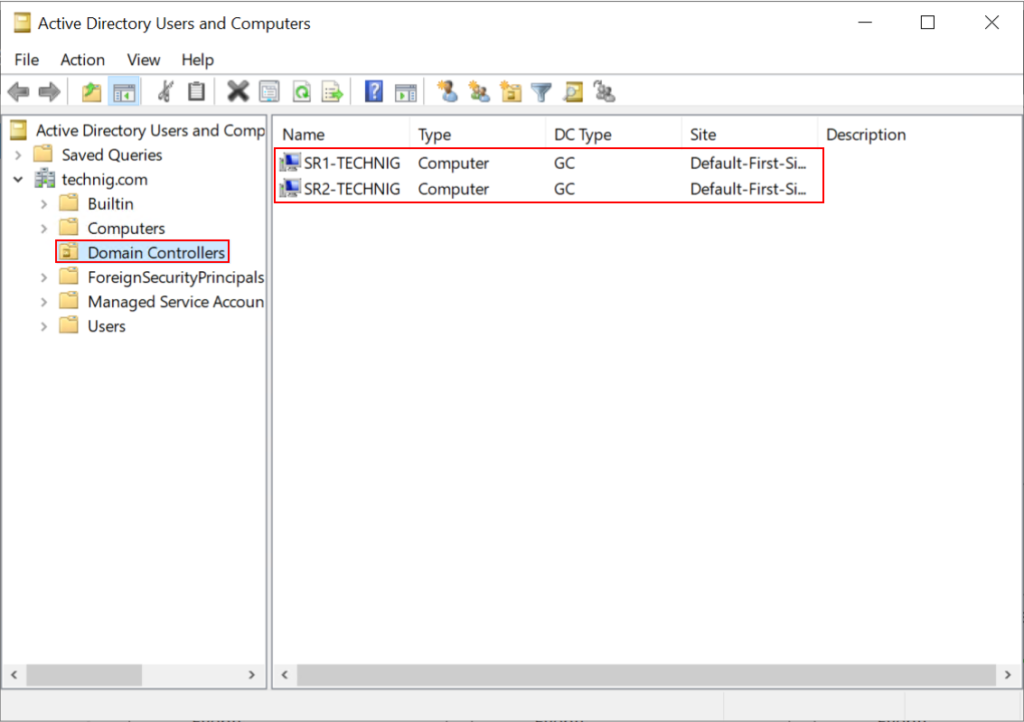Image resolution: width=1024 pixels, height=722 pixels.
Task: Click the Back arrow toolbar icon
Action: pyautogui.click(x=19, y=92)
